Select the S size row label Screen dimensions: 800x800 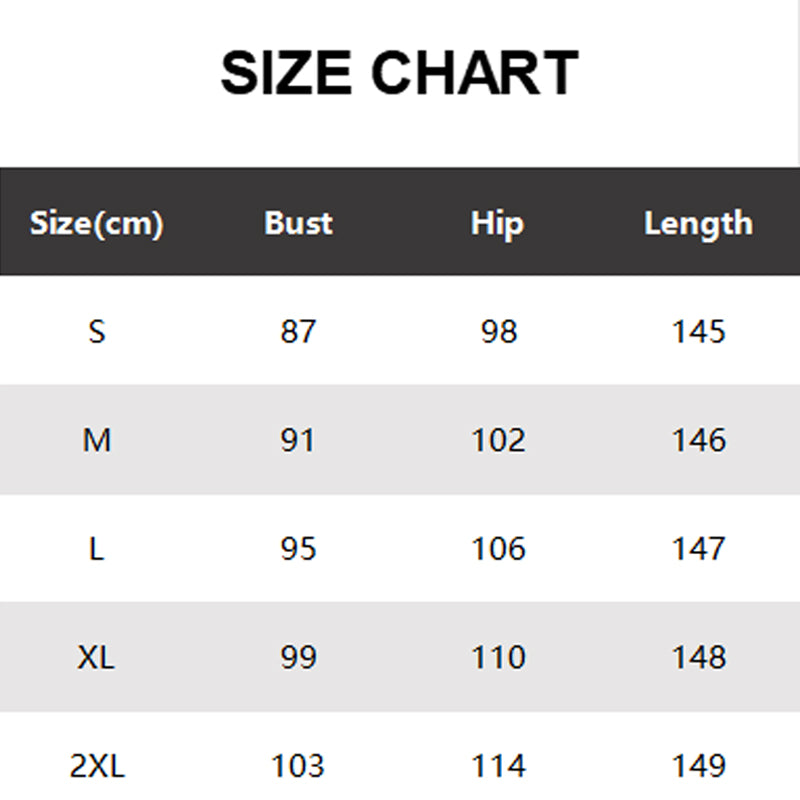[96, 331]
